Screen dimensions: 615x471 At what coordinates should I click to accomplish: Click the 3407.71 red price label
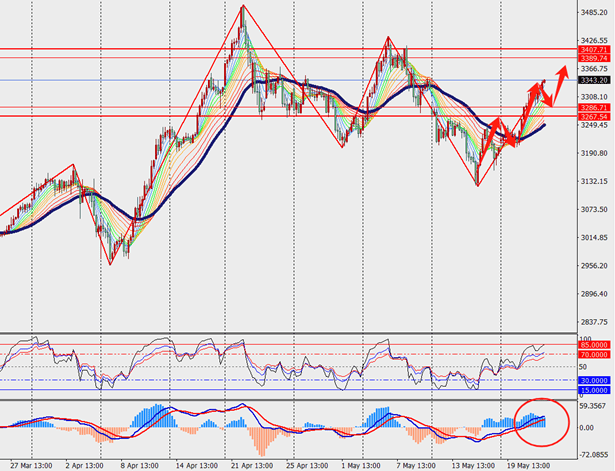593,48
